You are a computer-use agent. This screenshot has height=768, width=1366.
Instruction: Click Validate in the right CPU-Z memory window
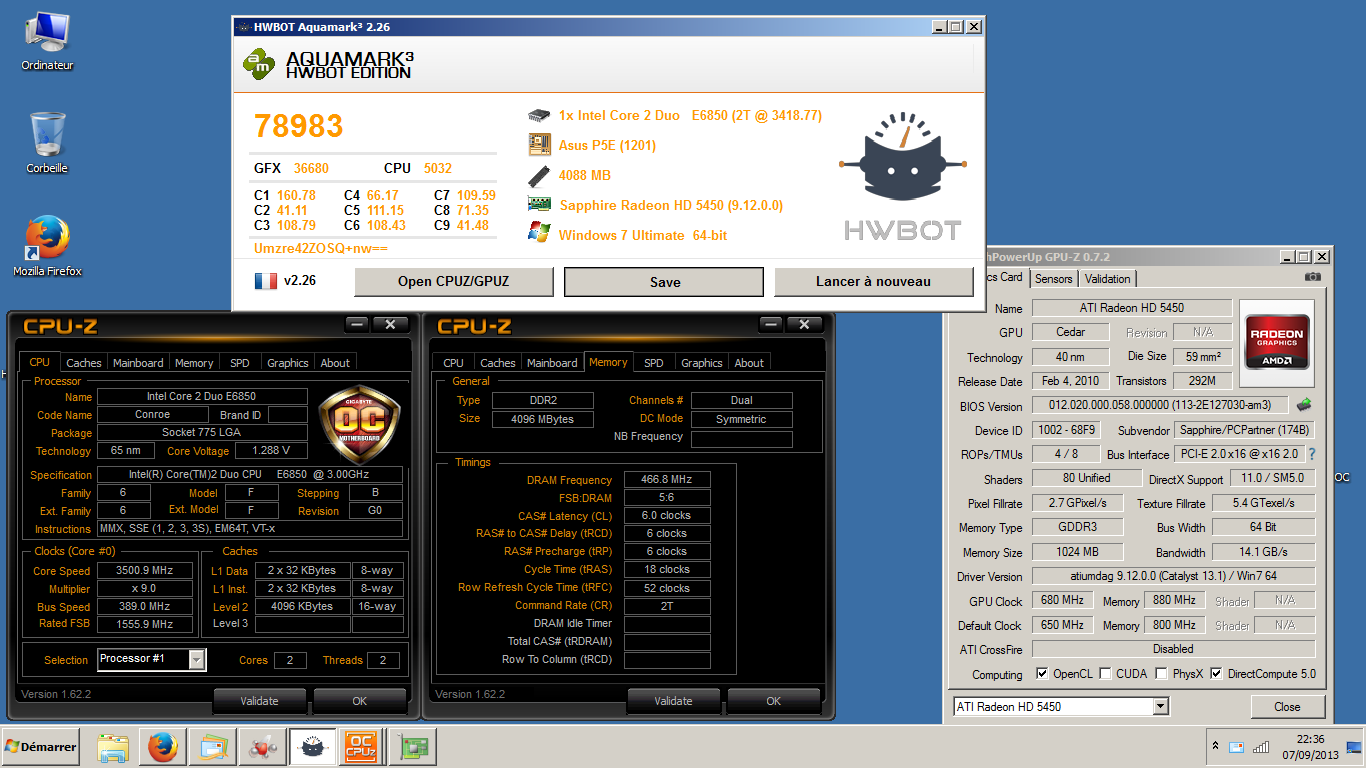point(673,701)
